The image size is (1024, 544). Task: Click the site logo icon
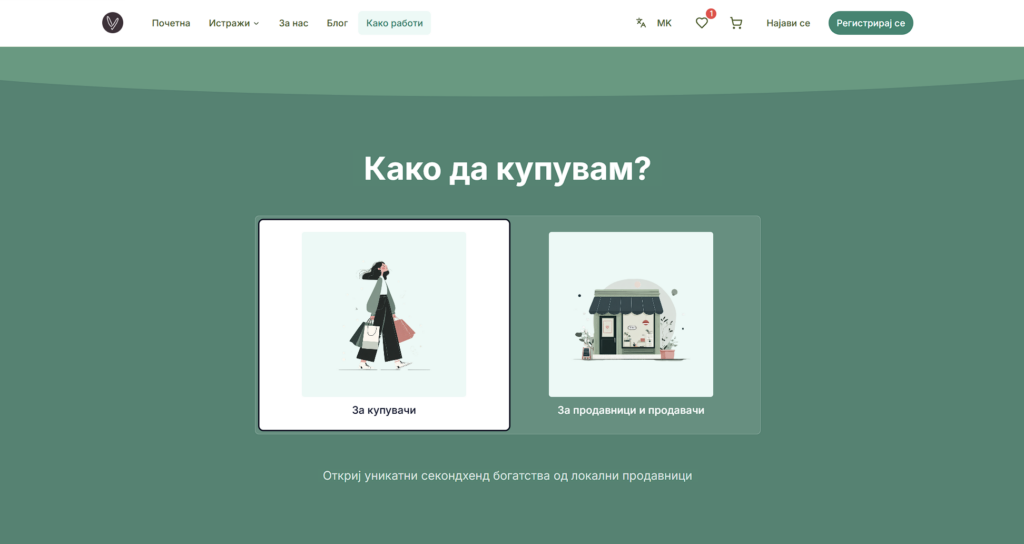[x=112, y=23]
